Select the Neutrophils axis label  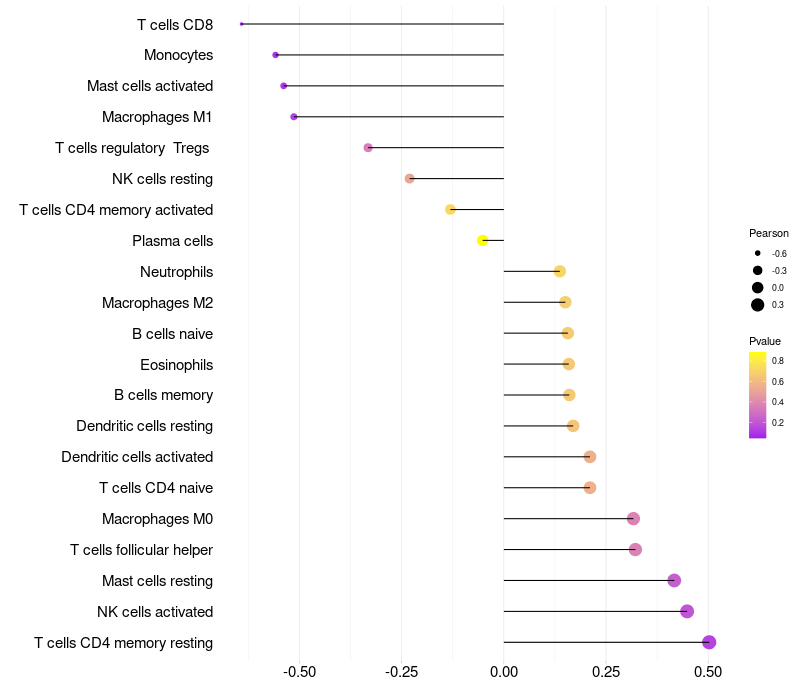point(177,272)
